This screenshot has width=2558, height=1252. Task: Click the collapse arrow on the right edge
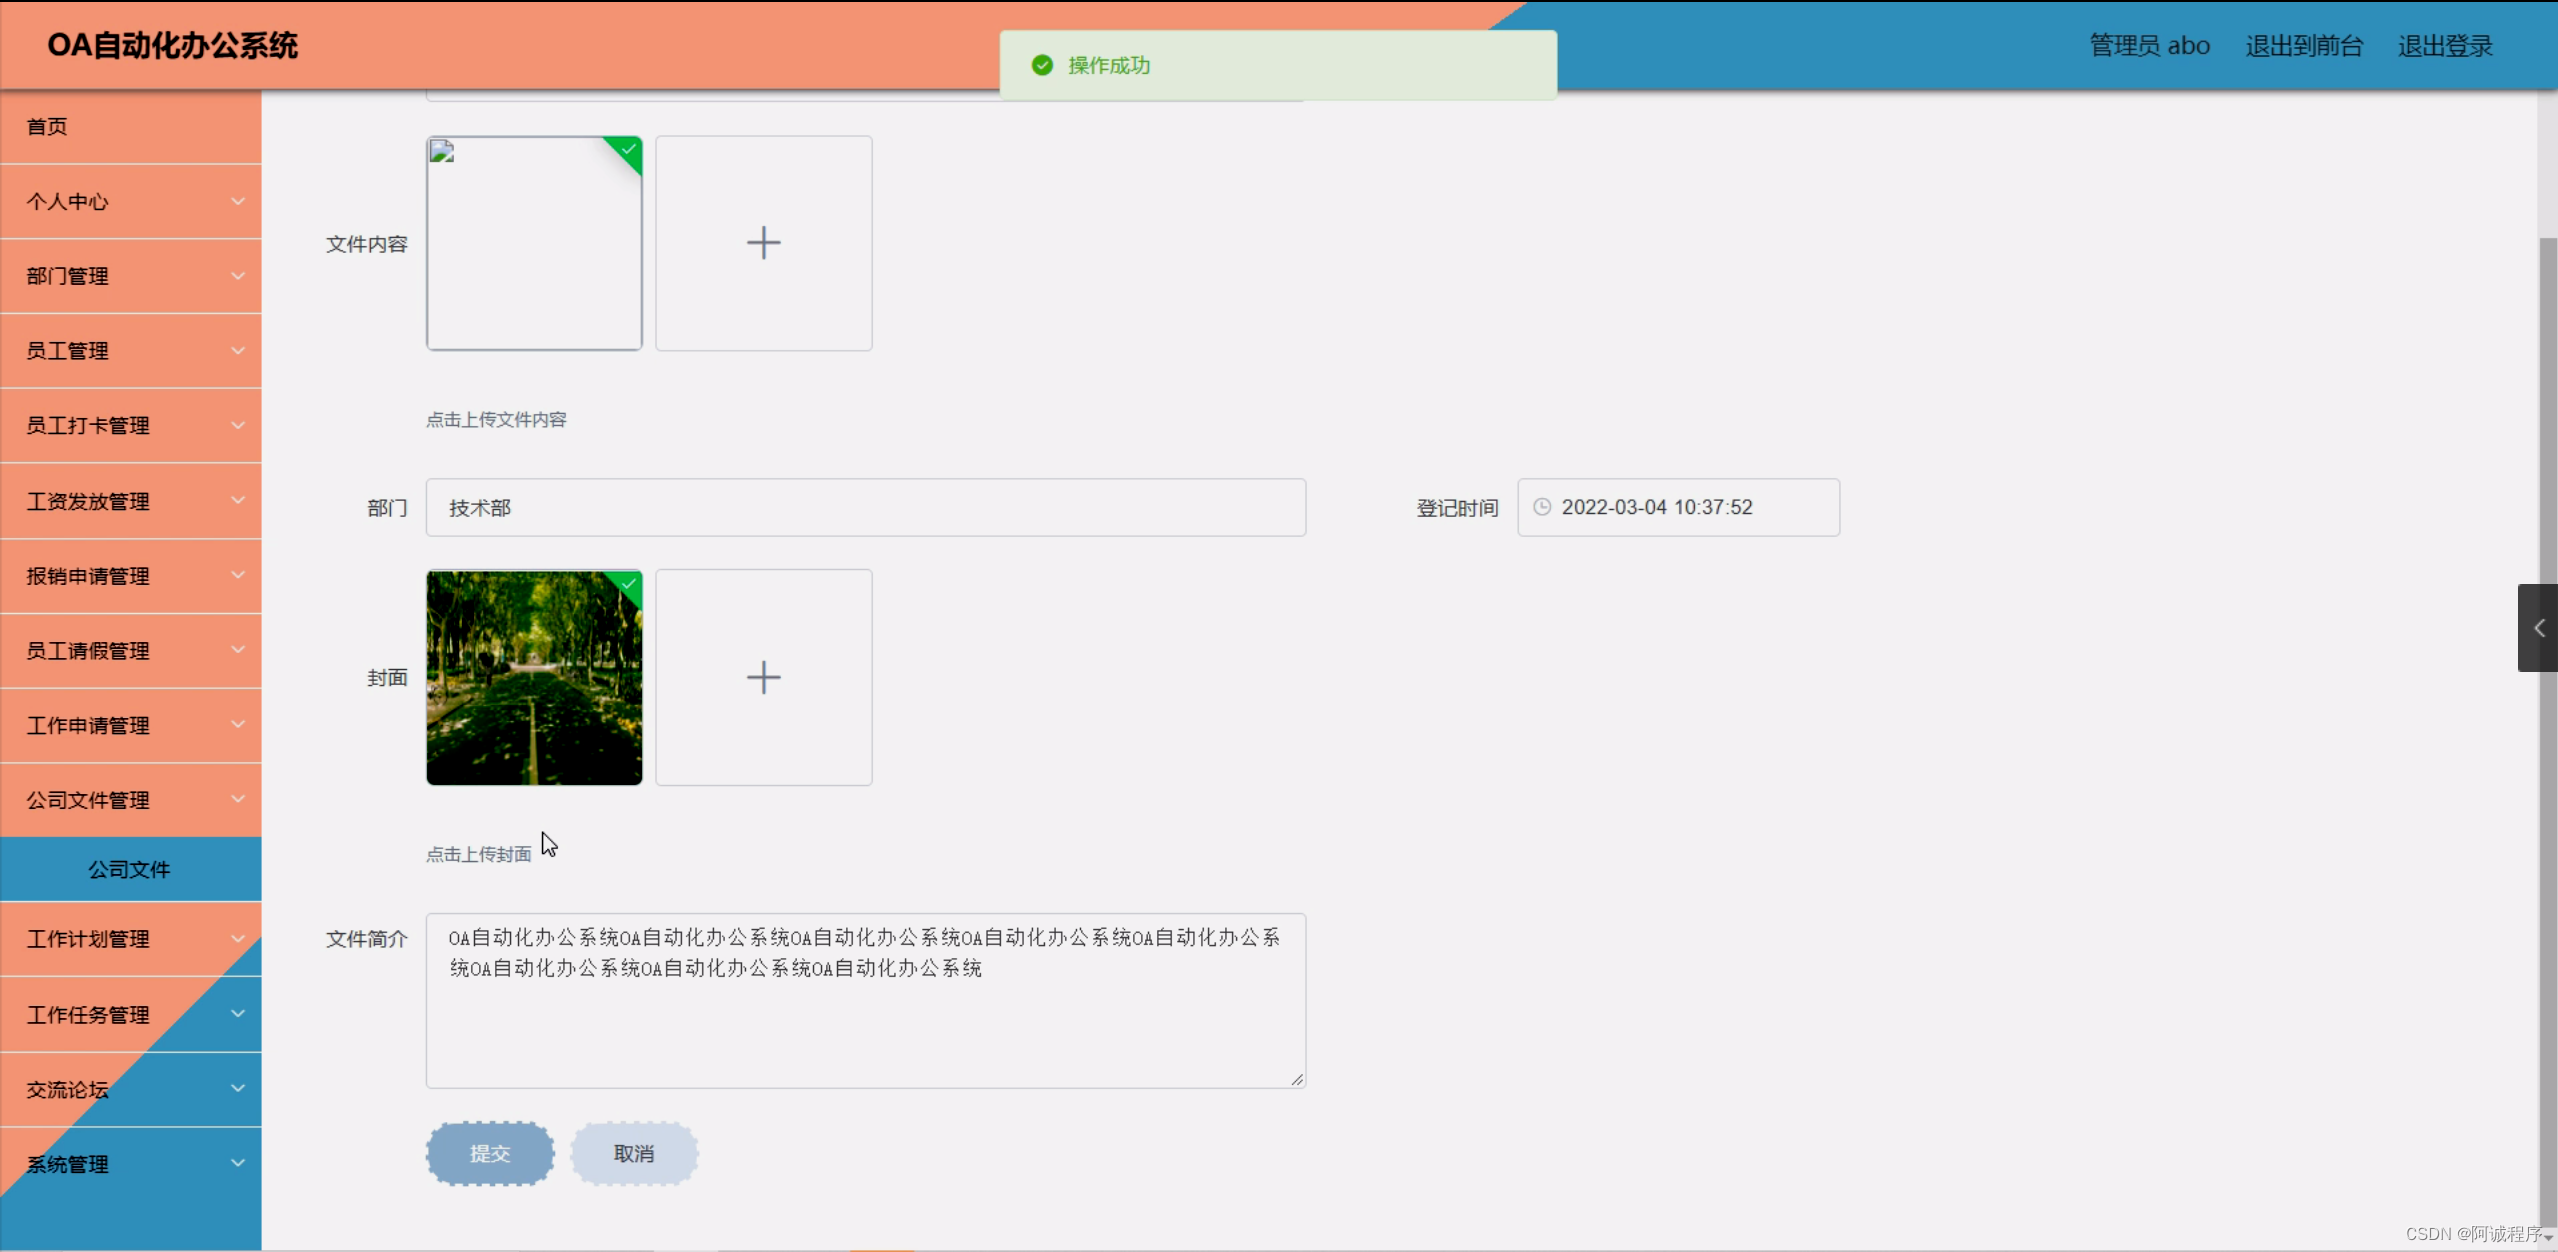tap(2539, 627)
